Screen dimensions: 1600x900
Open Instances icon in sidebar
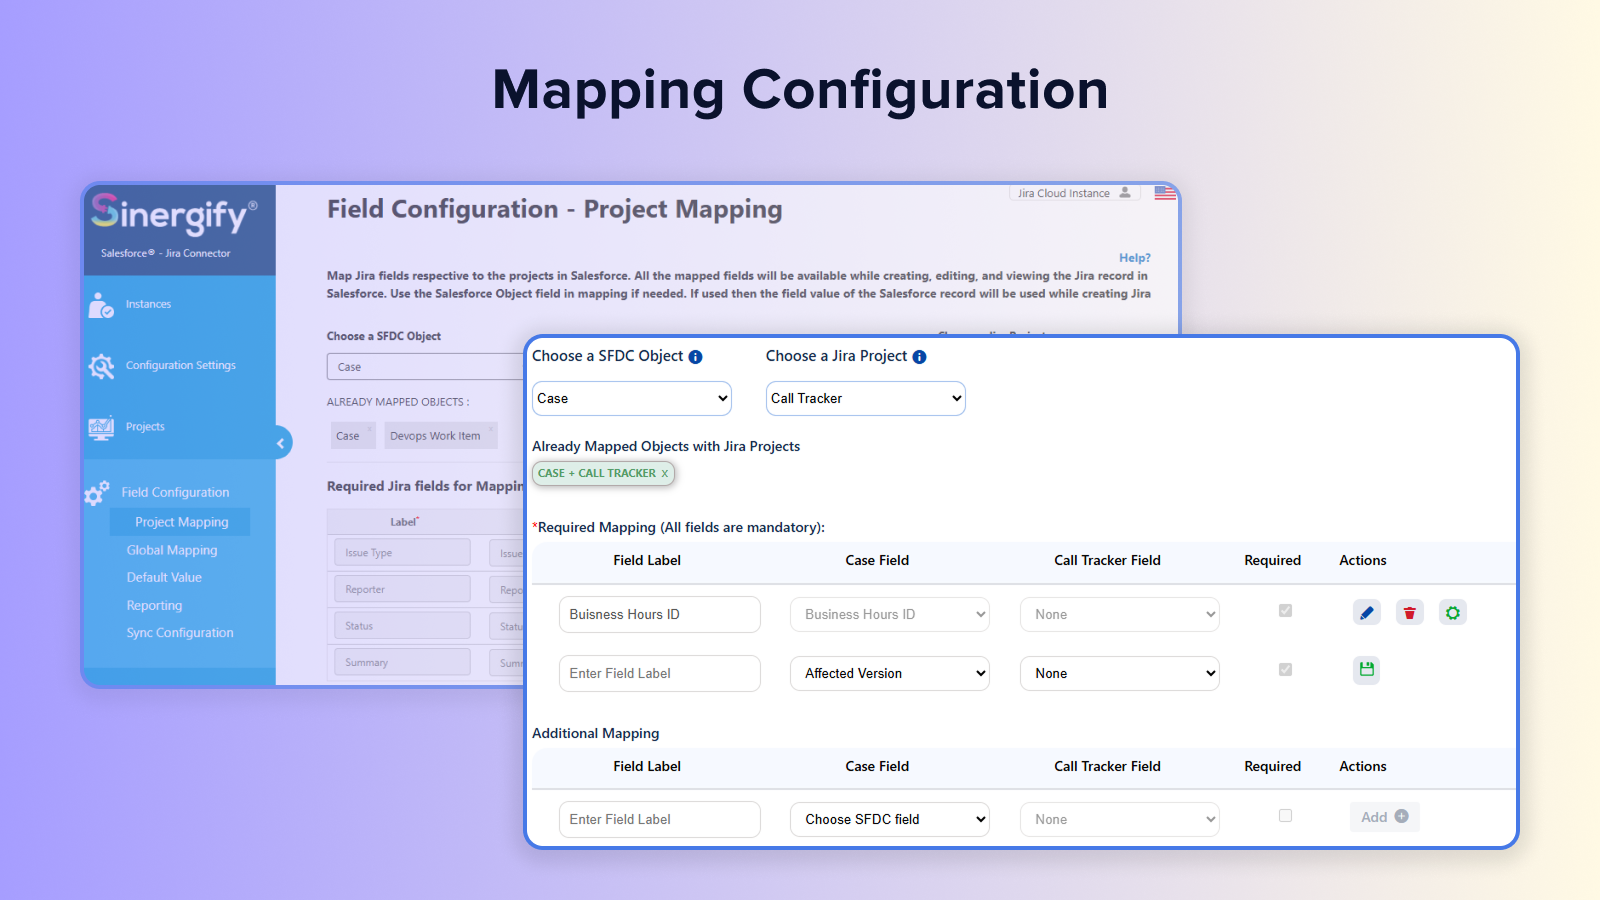click(101, 305)
